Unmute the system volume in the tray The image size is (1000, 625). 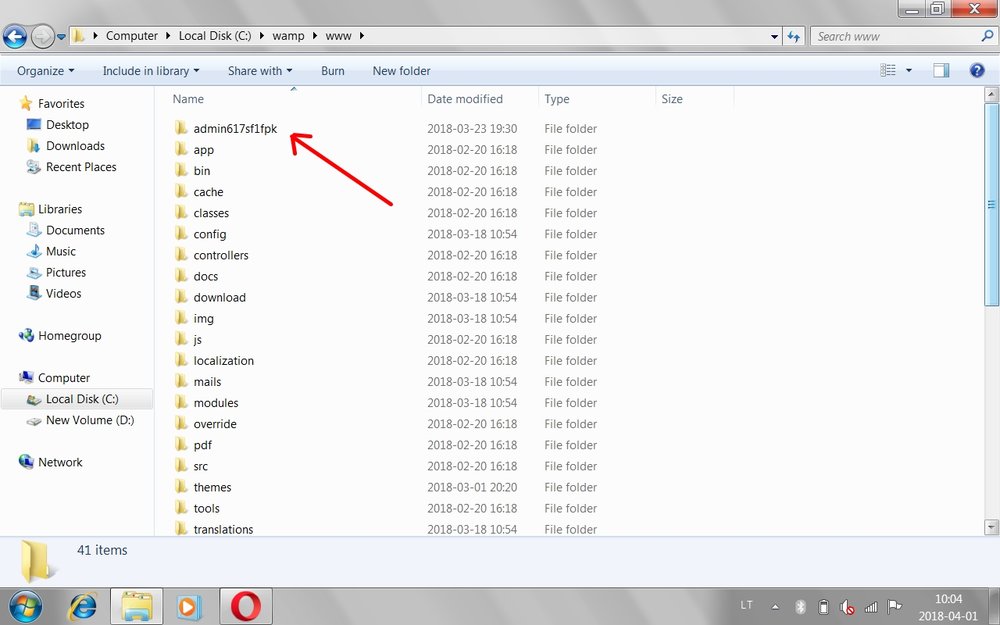click(847, 606)
